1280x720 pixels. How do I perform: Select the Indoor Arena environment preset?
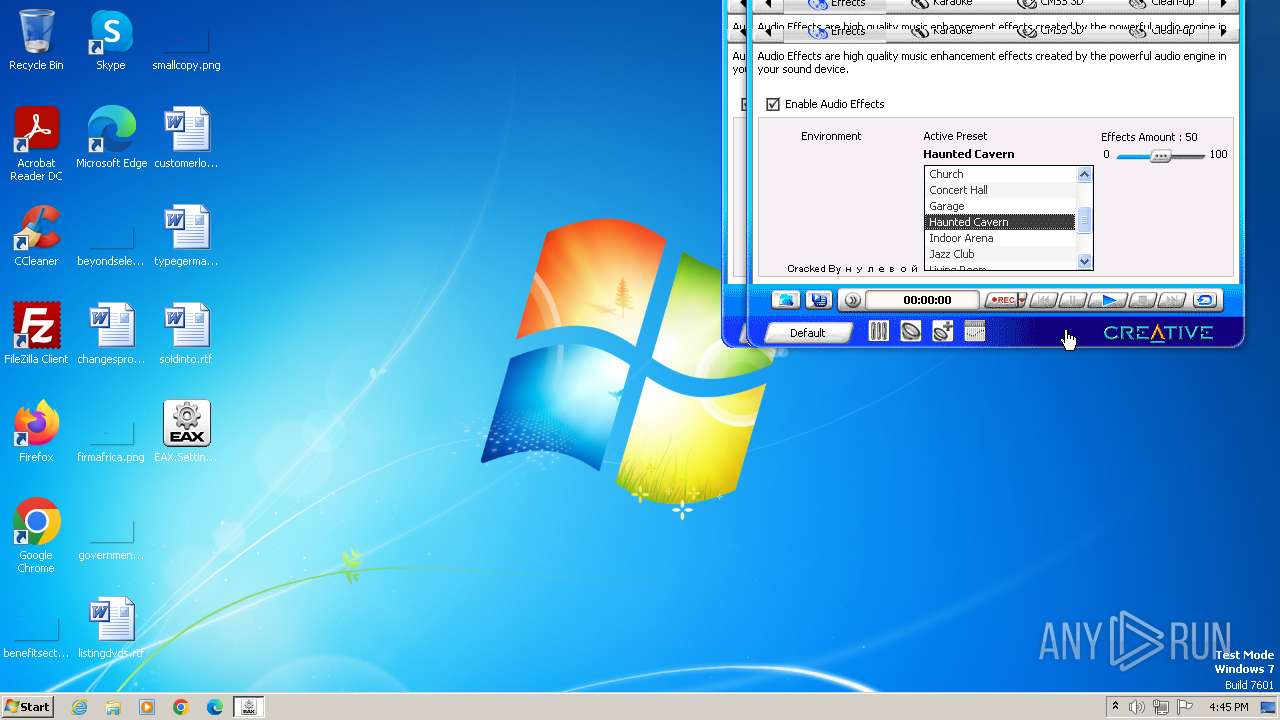[1000, 238]
